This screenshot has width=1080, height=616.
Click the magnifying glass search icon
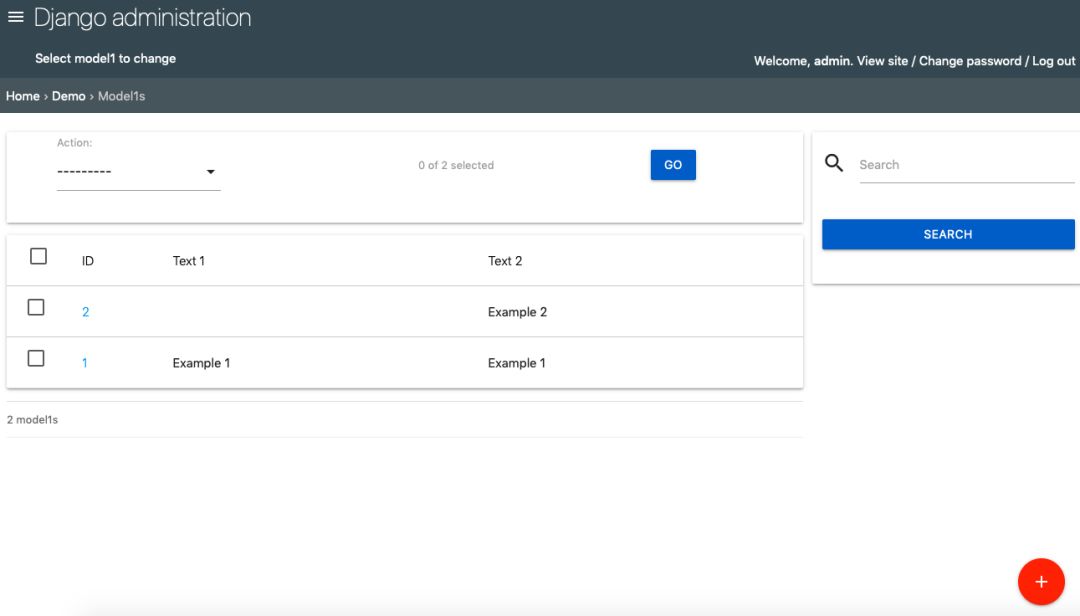coord(833,163)
